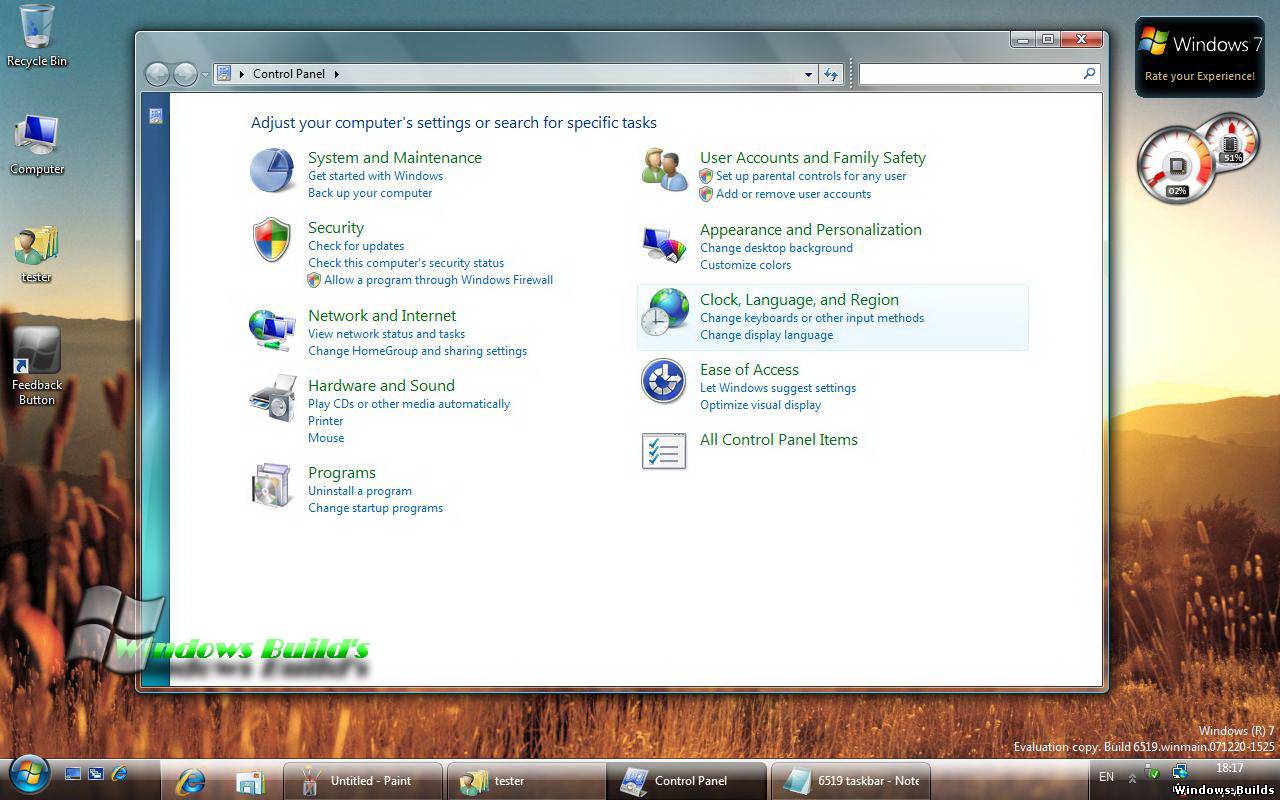Expand the root breadcrumb arrow before Control Panel
This screenshot has height=800, width=1280.
coord(242,74)
